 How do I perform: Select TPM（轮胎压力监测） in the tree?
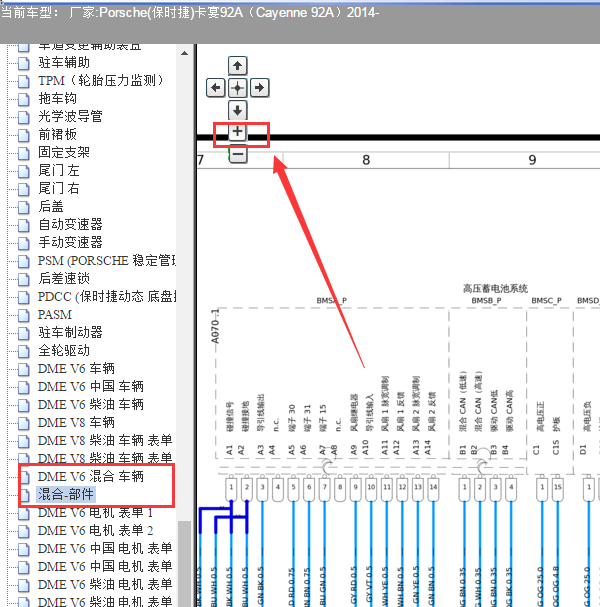pos(101,81)
